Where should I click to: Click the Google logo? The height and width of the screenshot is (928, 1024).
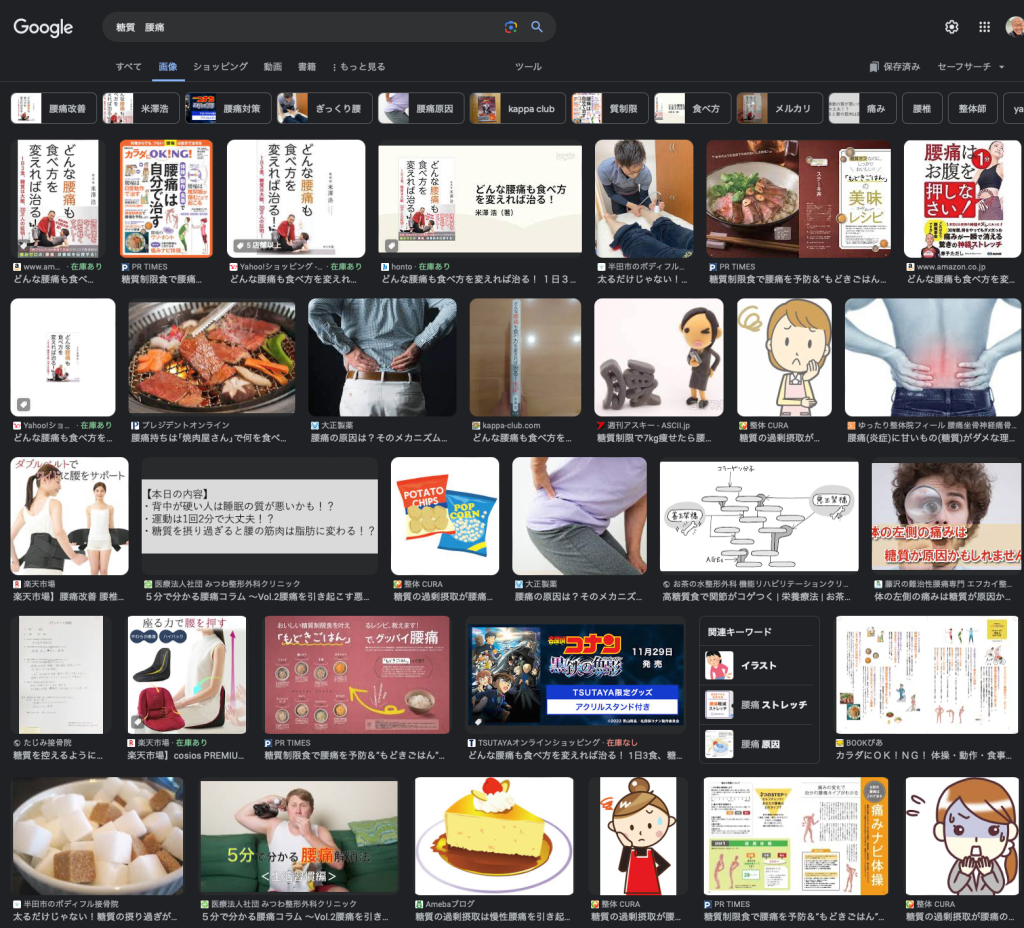pos(43,28)
